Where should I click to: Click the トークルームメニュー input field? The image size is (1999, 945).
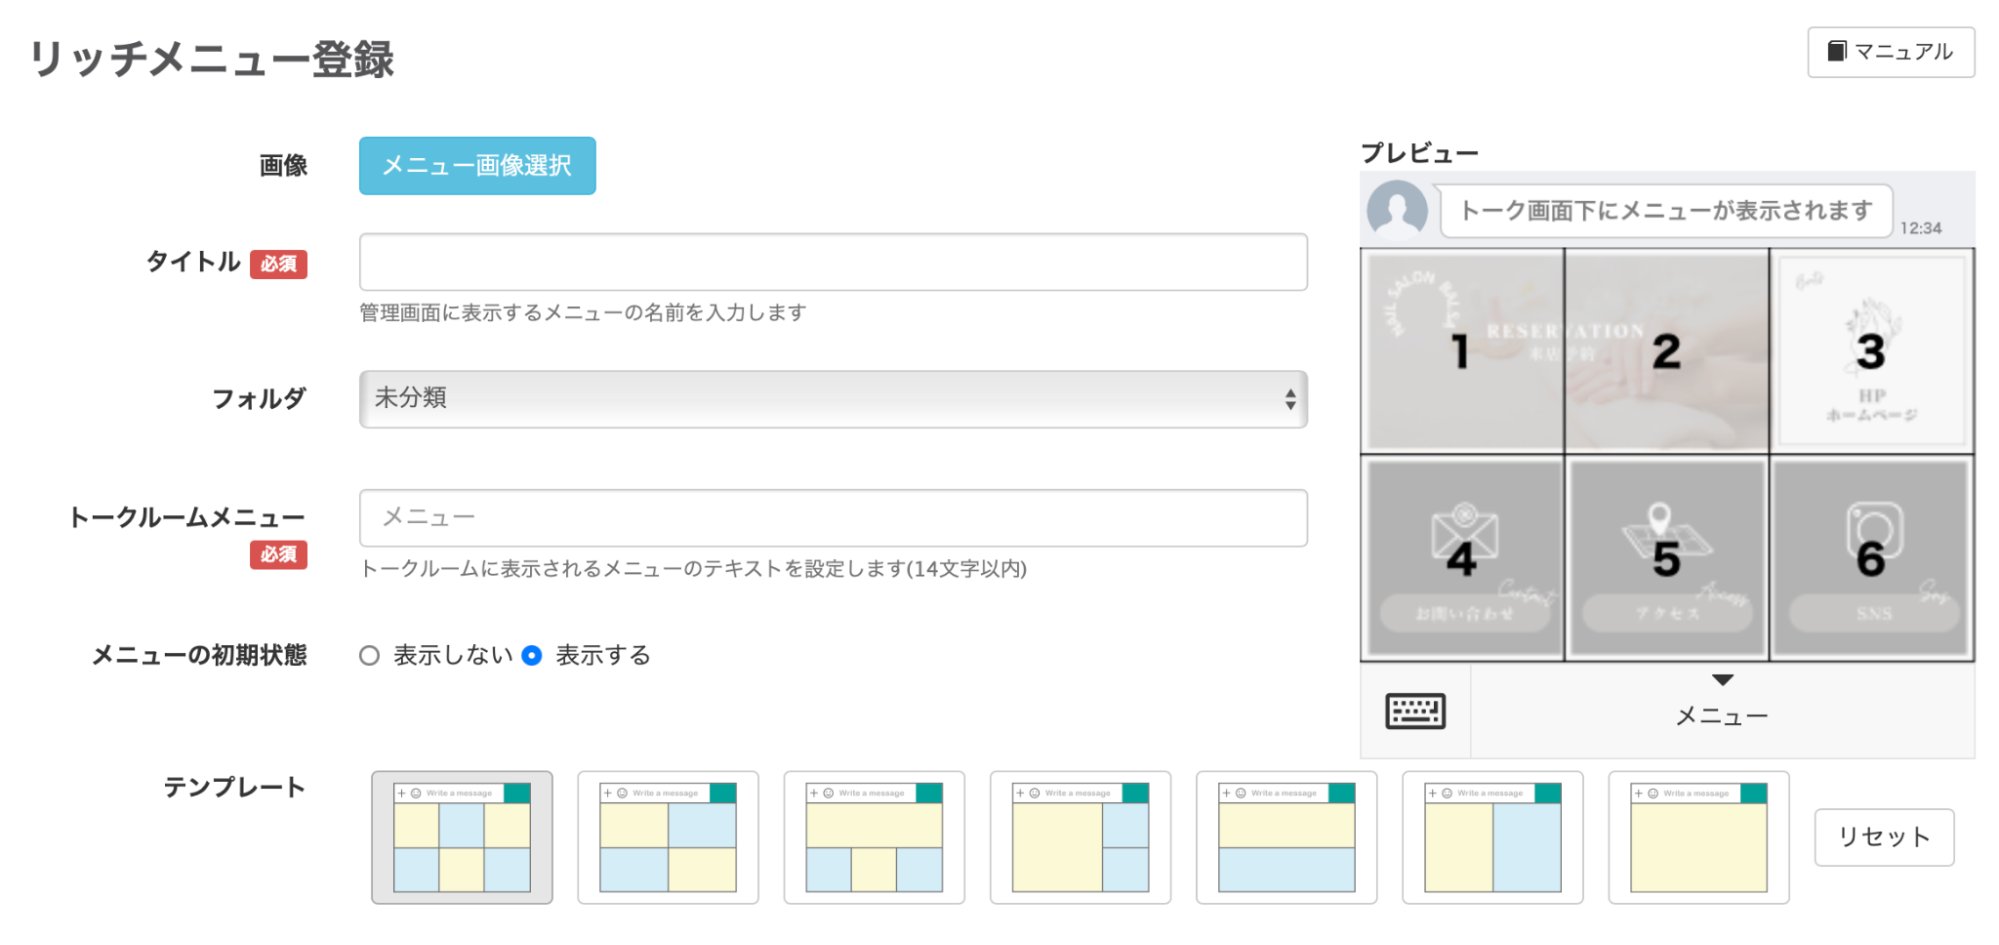833,517
